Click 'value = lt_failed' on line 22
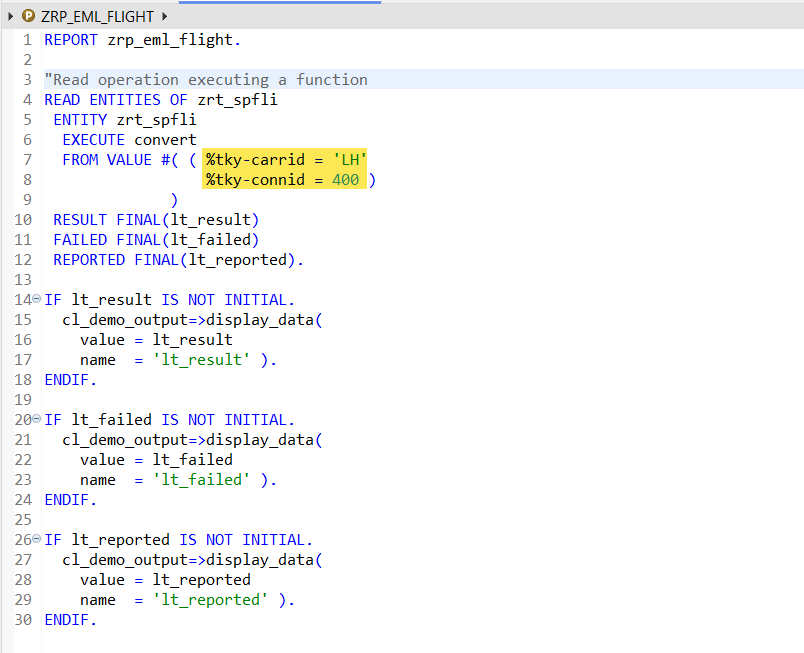This screenshot has width=804, height=653. tap(156, 459)
